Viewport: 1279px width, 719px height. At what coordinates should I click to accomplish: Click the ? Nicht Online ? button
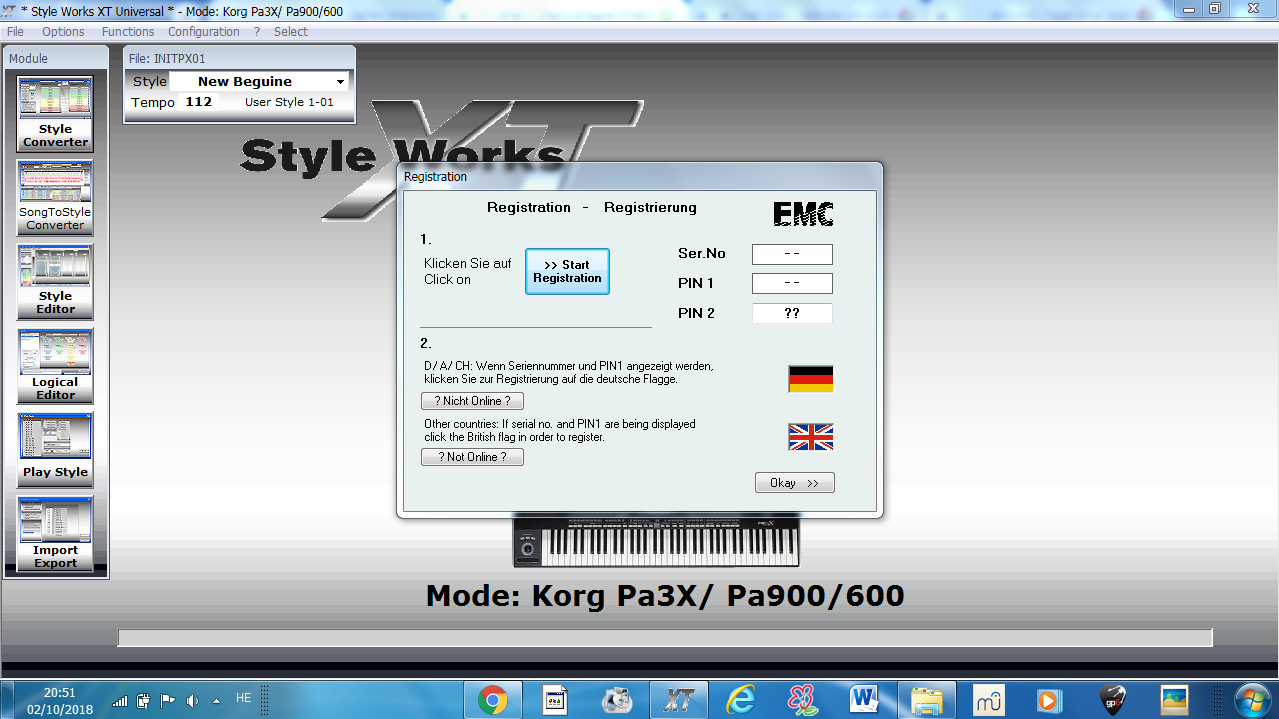click(x=472, y=401)
